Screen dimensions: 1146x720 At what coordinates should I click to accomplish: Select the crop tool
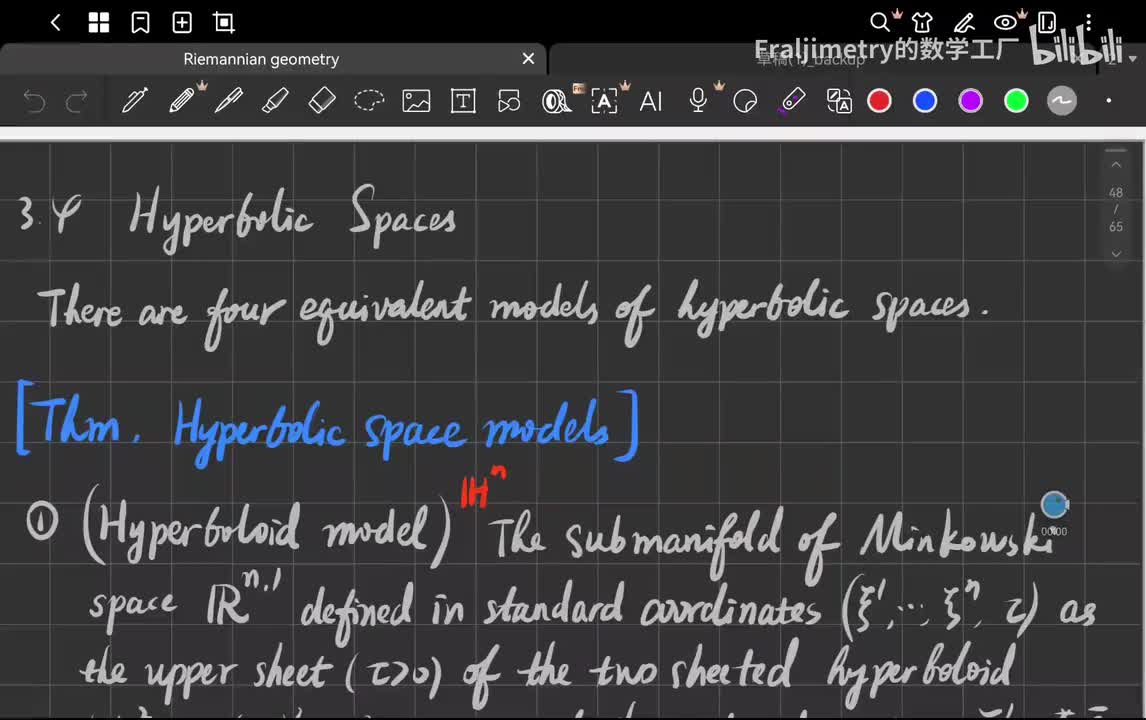(x=224, y=23)
